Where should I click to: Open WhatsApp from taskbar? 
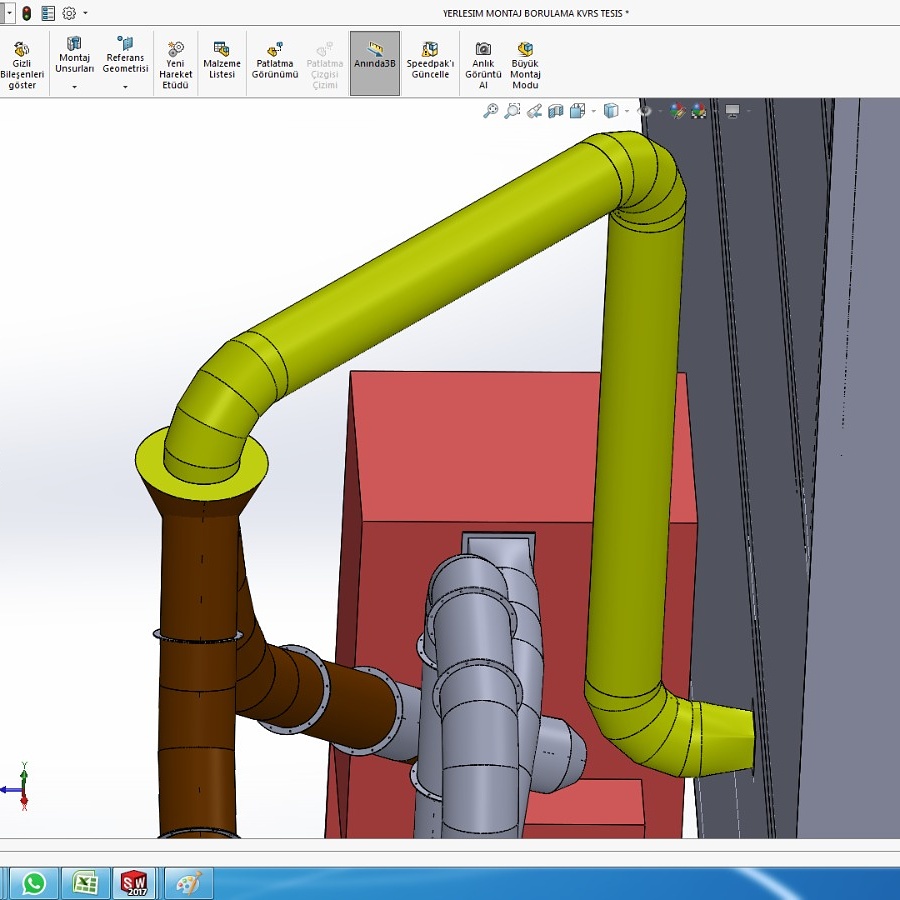[x=34, y=883]
